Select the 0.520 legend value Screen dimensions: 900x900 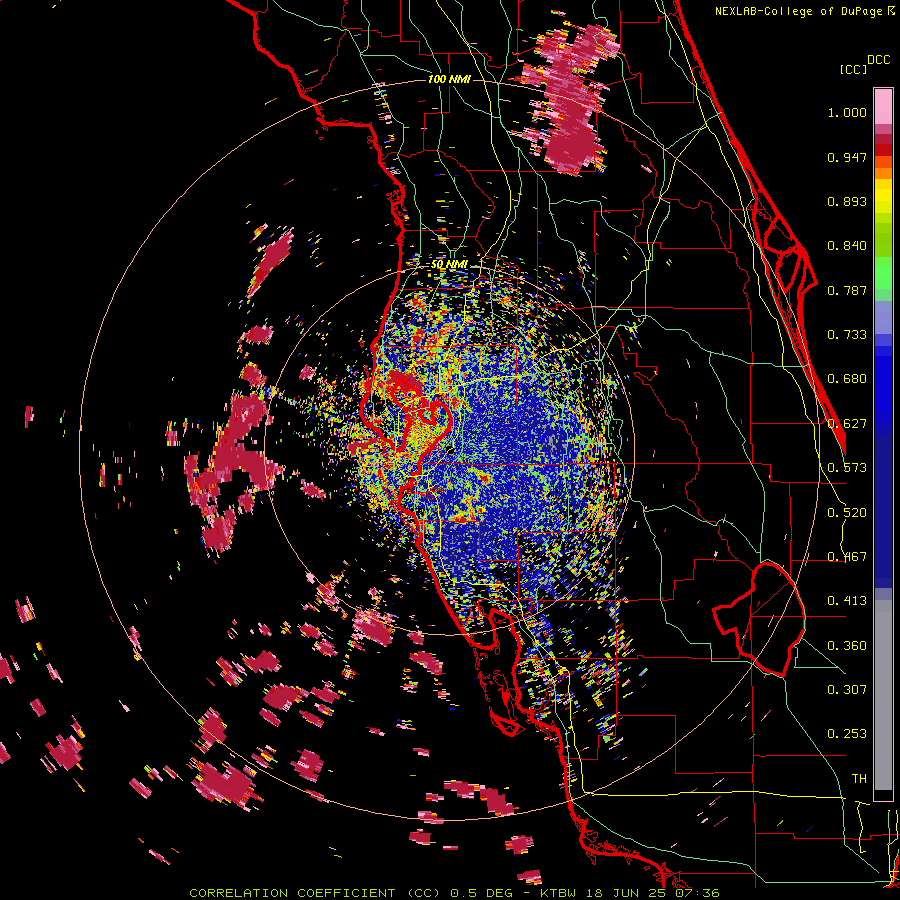click(847, 513)
